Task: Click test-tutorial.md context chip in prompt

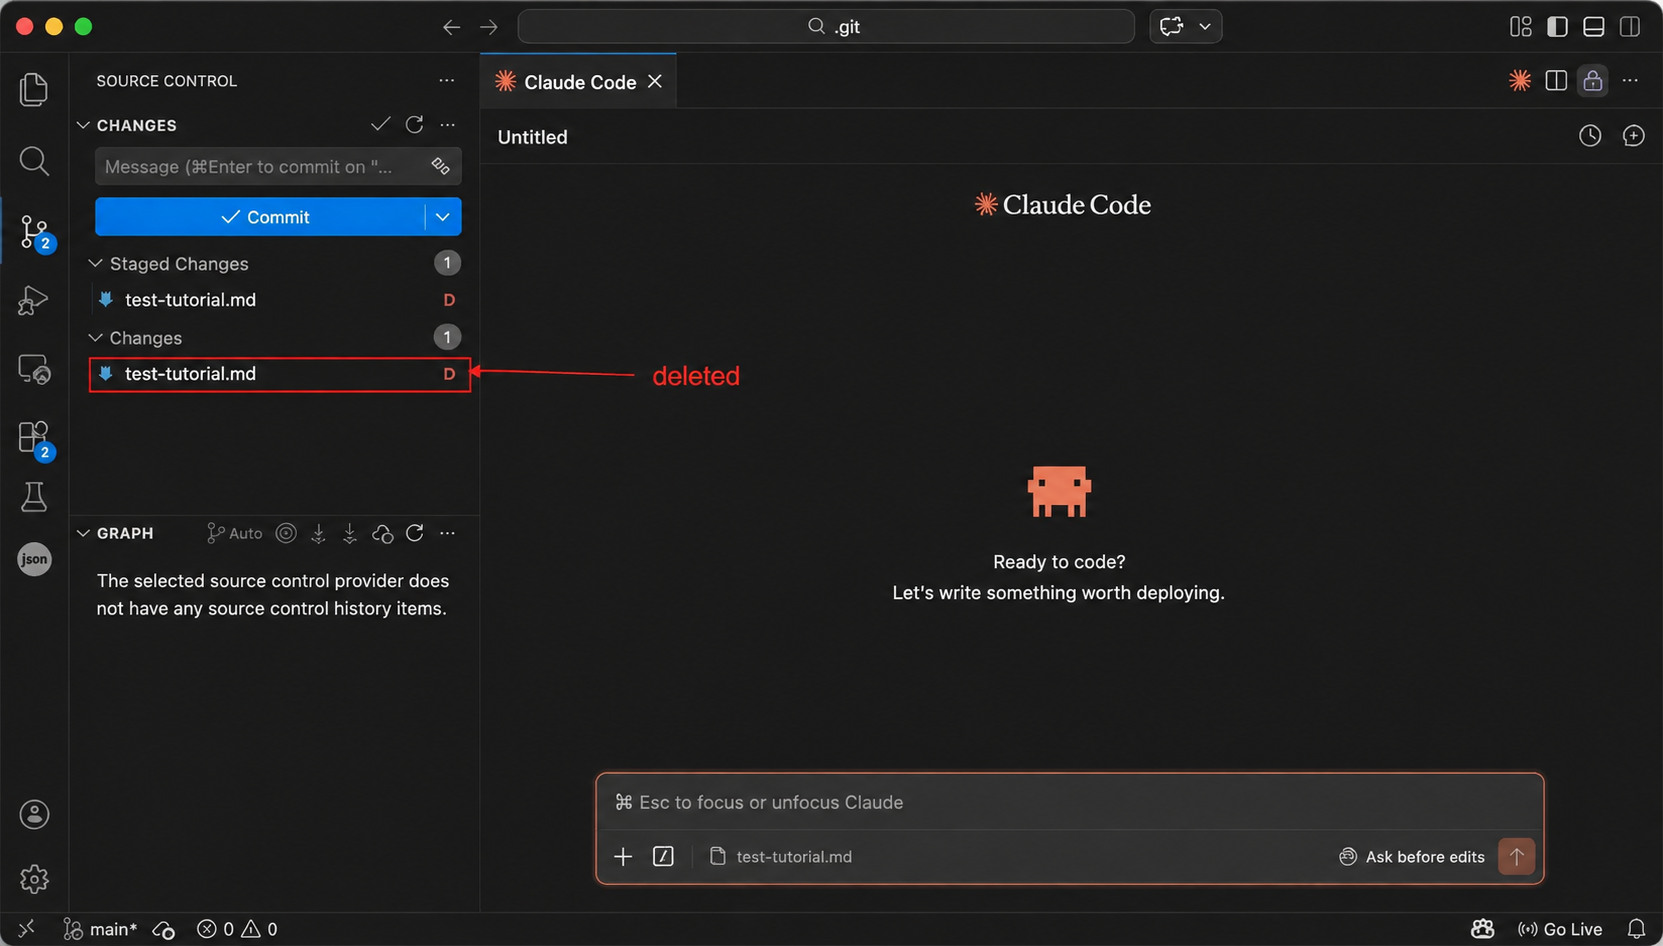Action: tap(781, 857)
